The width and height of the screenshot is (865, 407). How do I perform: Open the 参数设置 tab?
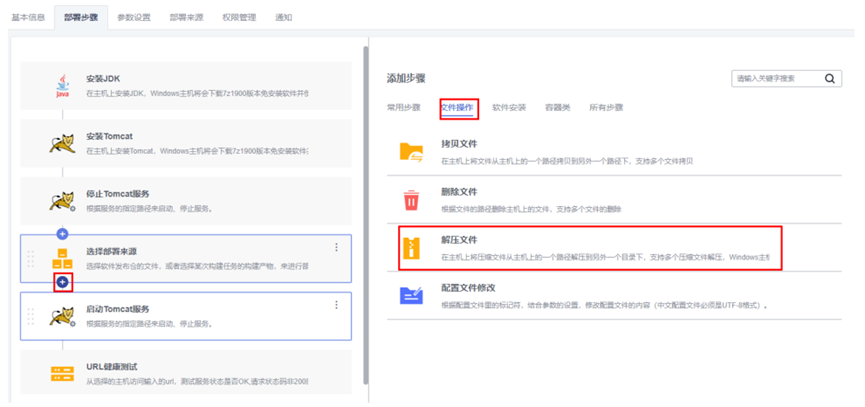pyautogui.click(x=134, y=18)
